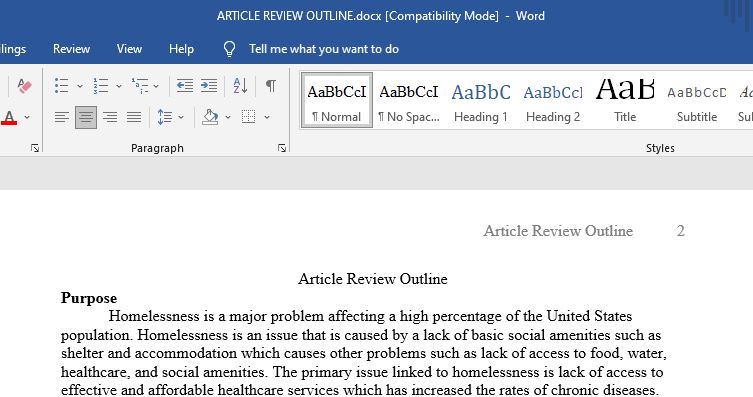Open Font dialog launcher

35,148
